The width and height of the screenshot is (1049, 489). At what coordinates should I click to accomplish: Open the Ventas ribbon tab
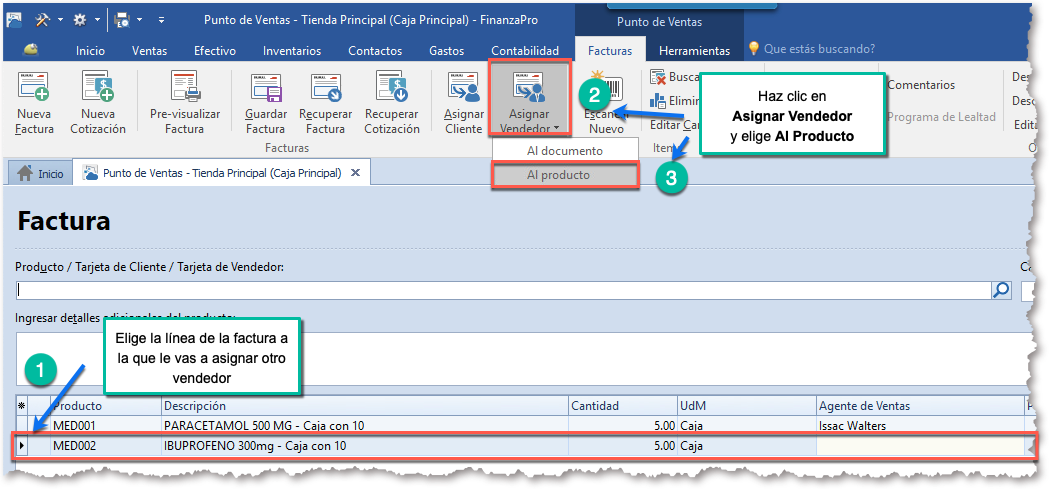pos(149,51)
